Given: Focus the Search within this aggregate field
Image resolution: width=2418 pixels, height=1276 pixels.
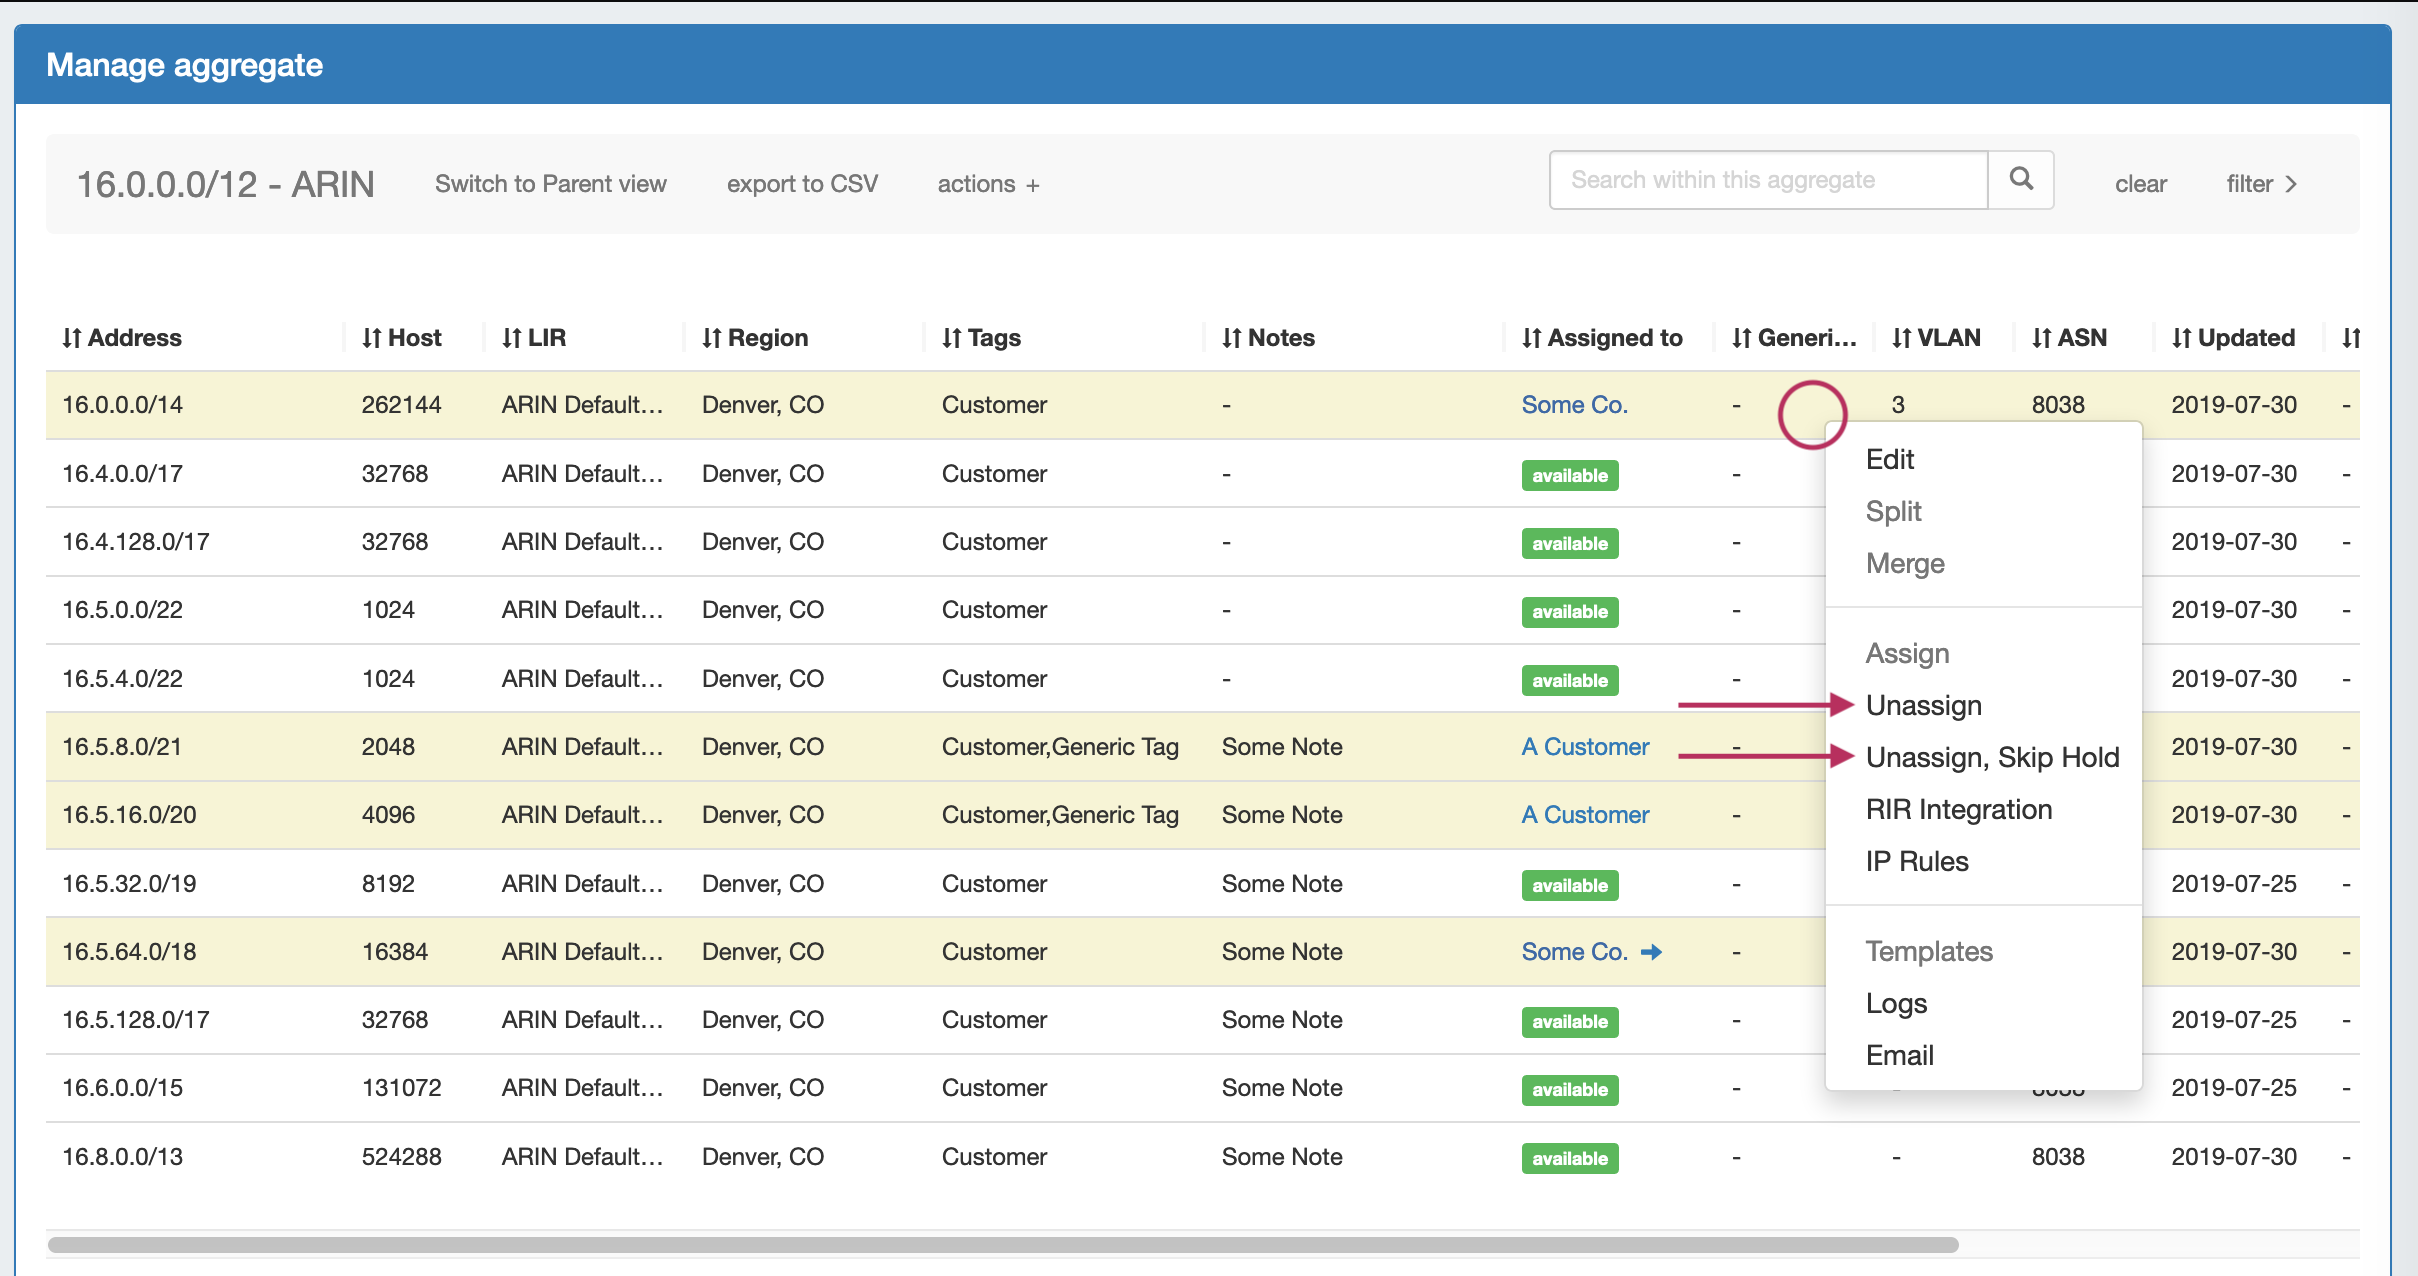Looking at the screenshot, I should 1767,180.
